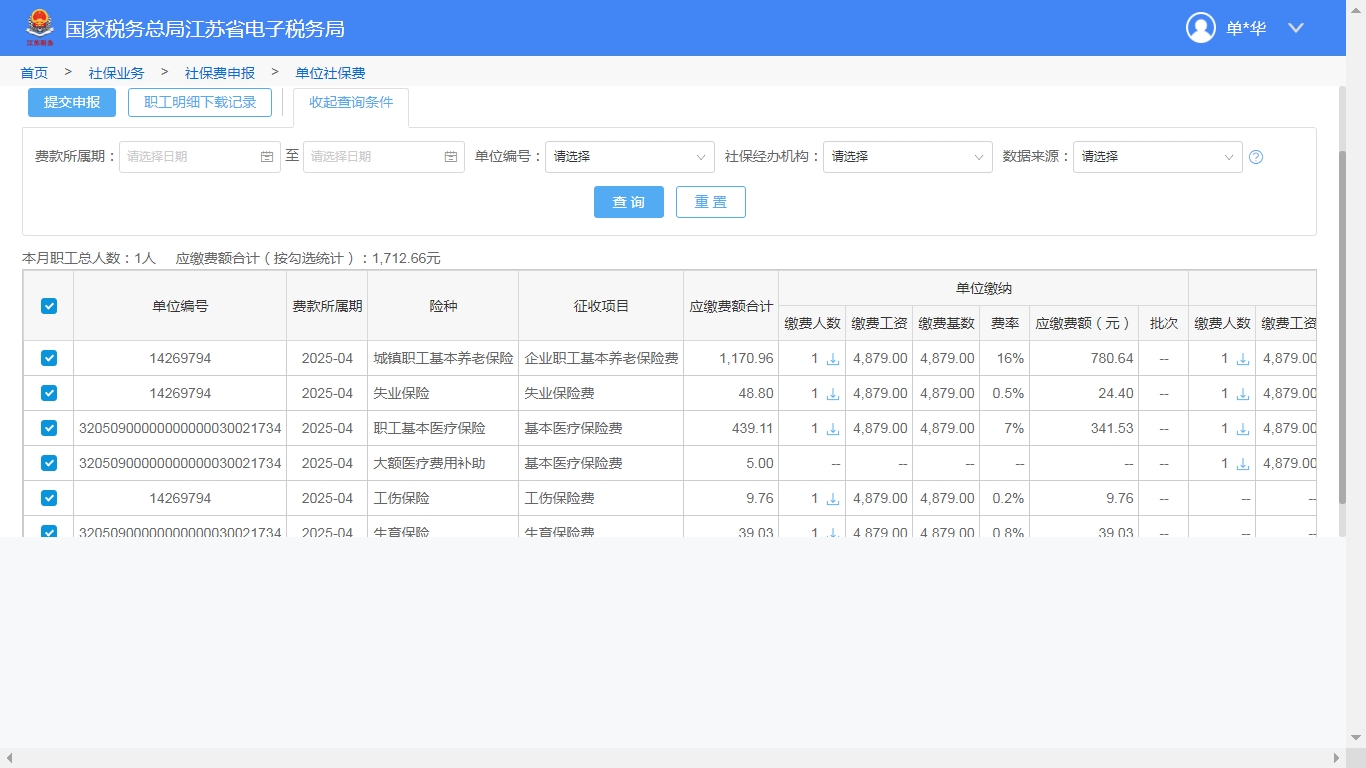Download unit payer list for 失业保险 row
This screenshot has width=1366, height=768.
[x=833, y=394]
